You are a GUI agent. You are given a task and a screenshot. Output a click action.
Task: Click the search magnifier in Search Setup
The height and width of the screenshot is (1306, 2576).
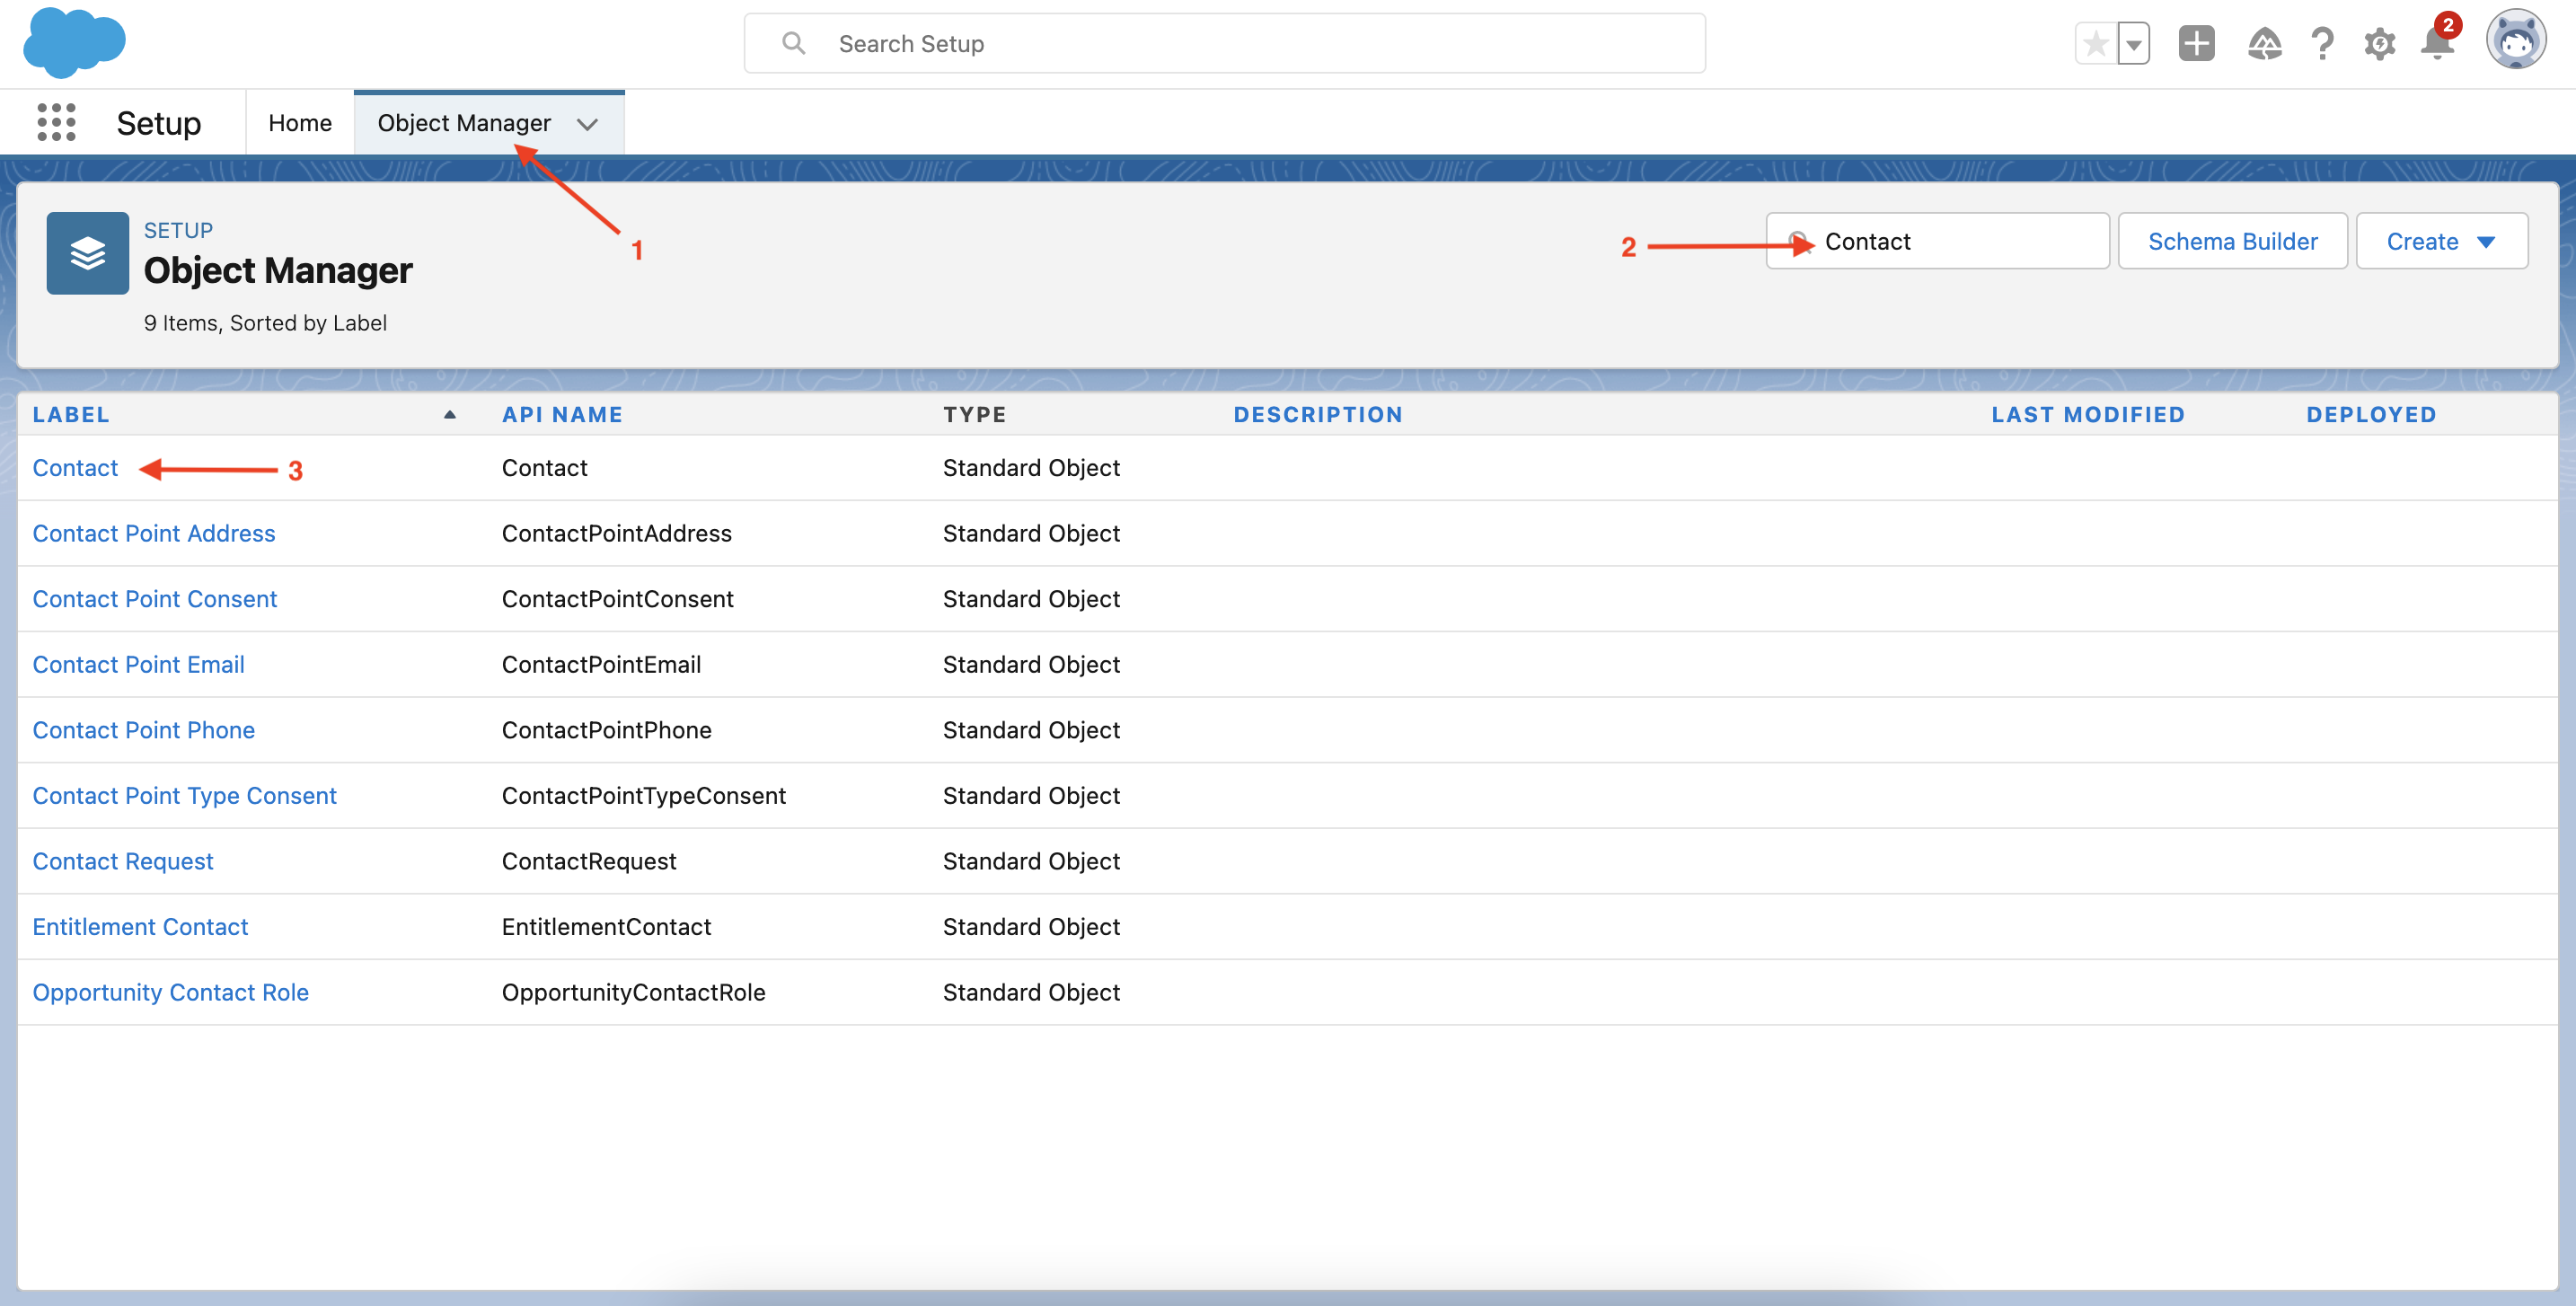click(793, 43)
